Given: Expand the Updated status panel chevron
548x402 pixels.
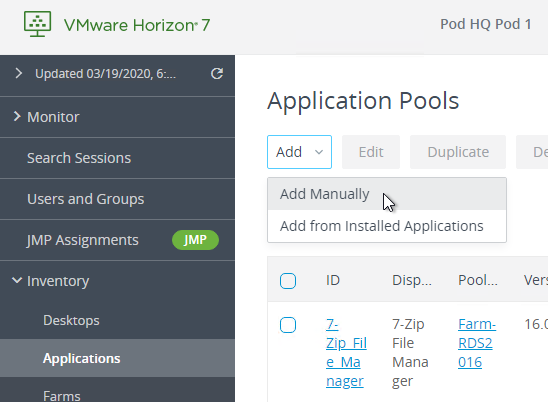Looking at the screenshot, I should pos(19,74).
